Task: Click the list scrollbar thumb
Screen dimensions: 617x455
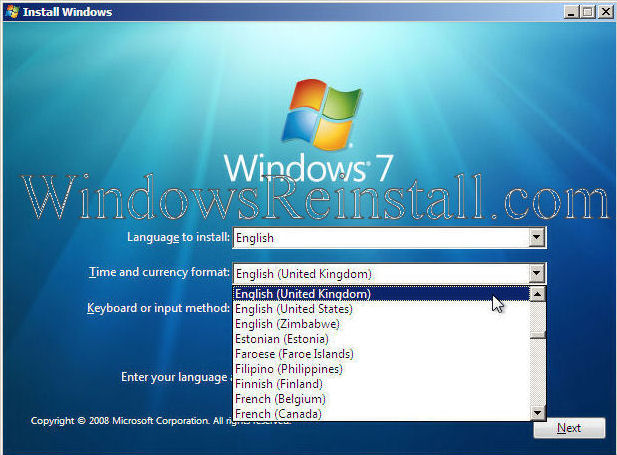Action: [537, 336]
